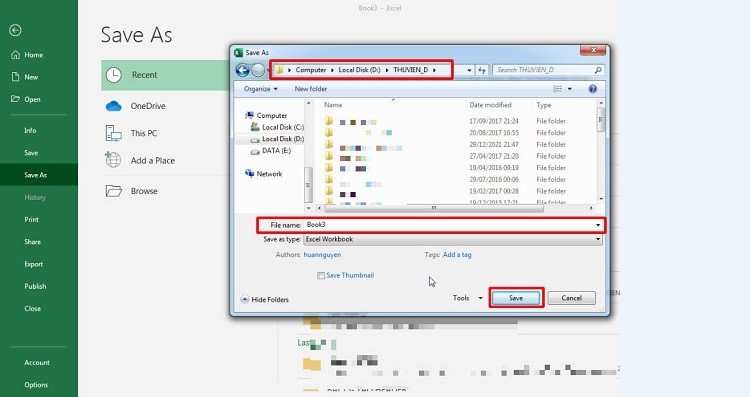Select Recent save locations

pos(165,75)
